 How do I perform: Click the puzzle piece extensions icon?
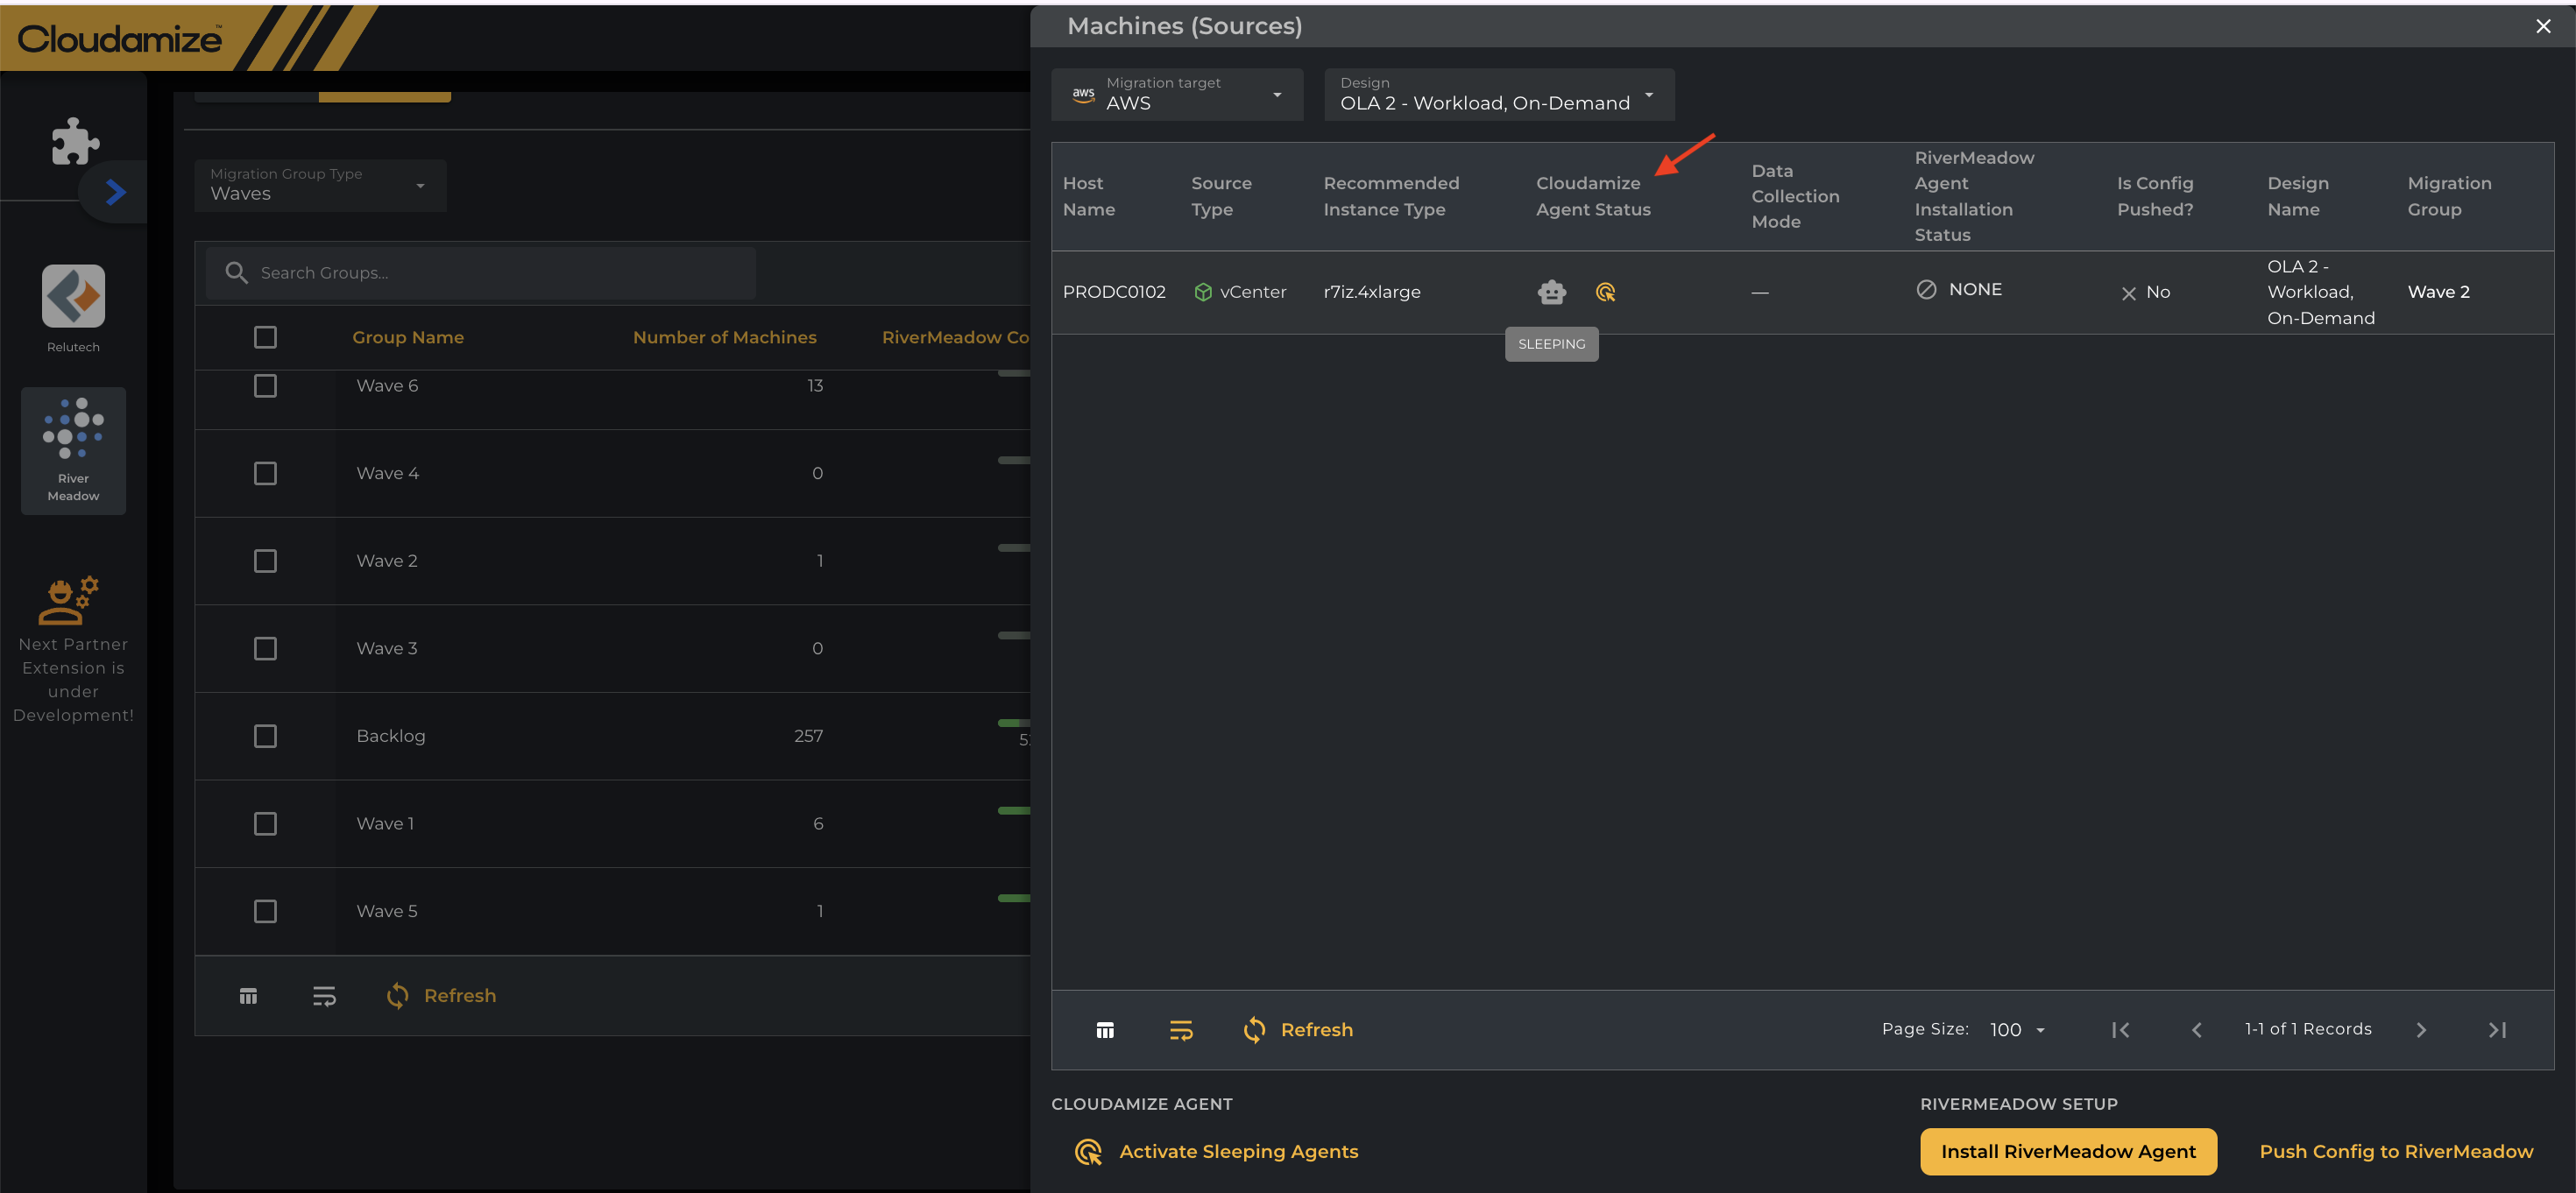point(75,141)
